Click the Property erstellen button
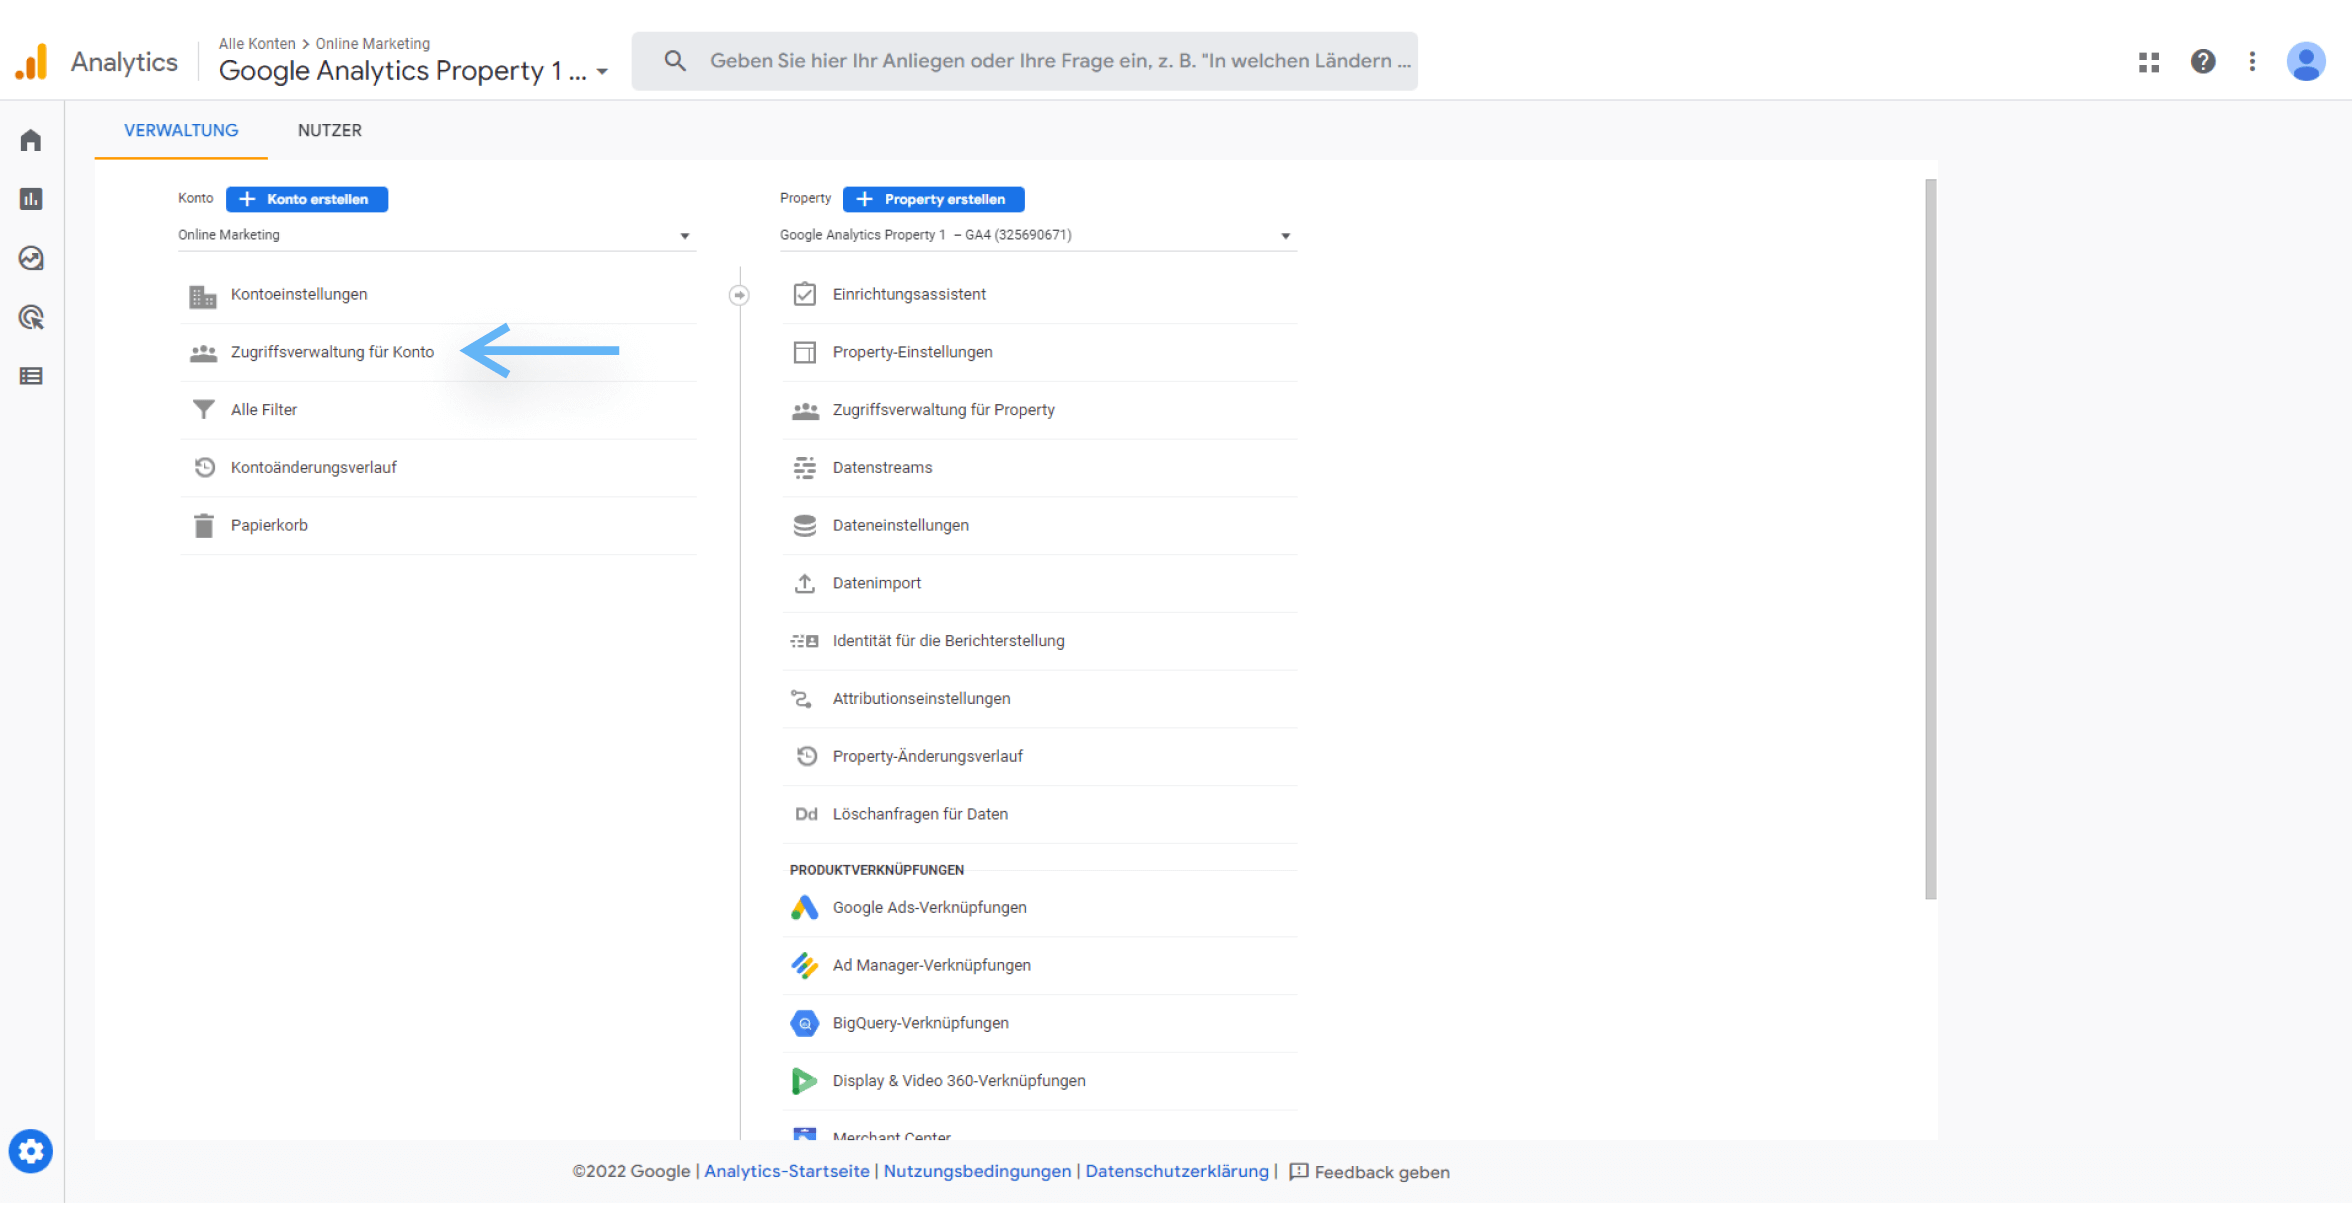The height and width of the screenshot is (1205, 2352). (934, 200)
